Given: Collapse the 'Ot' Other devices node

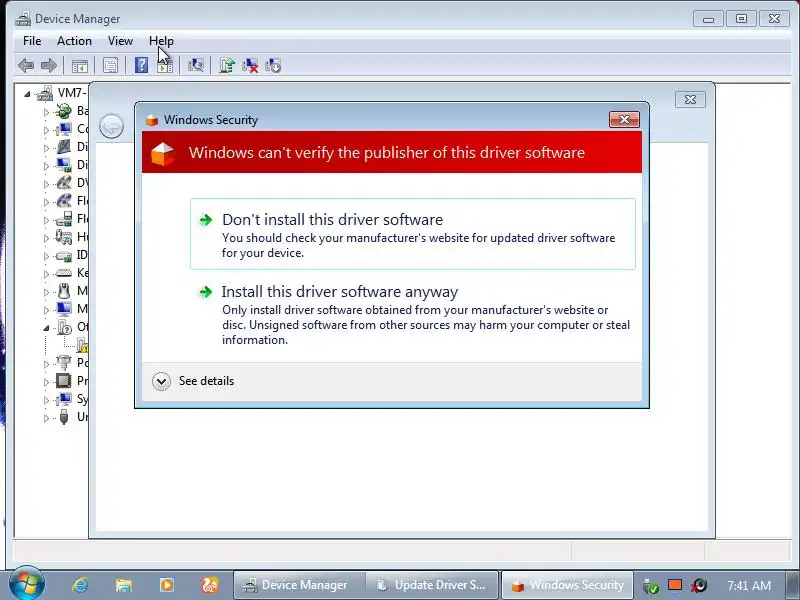Looking at the screenshot, I should coord(46,328).
